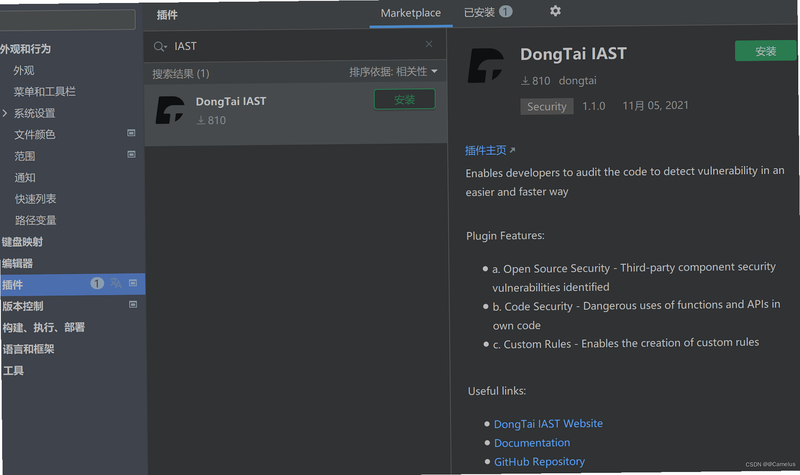This screenshot has height=475, width=800.
Task: Select 构建、执行、部署 settings category
Action: (43, 328)
